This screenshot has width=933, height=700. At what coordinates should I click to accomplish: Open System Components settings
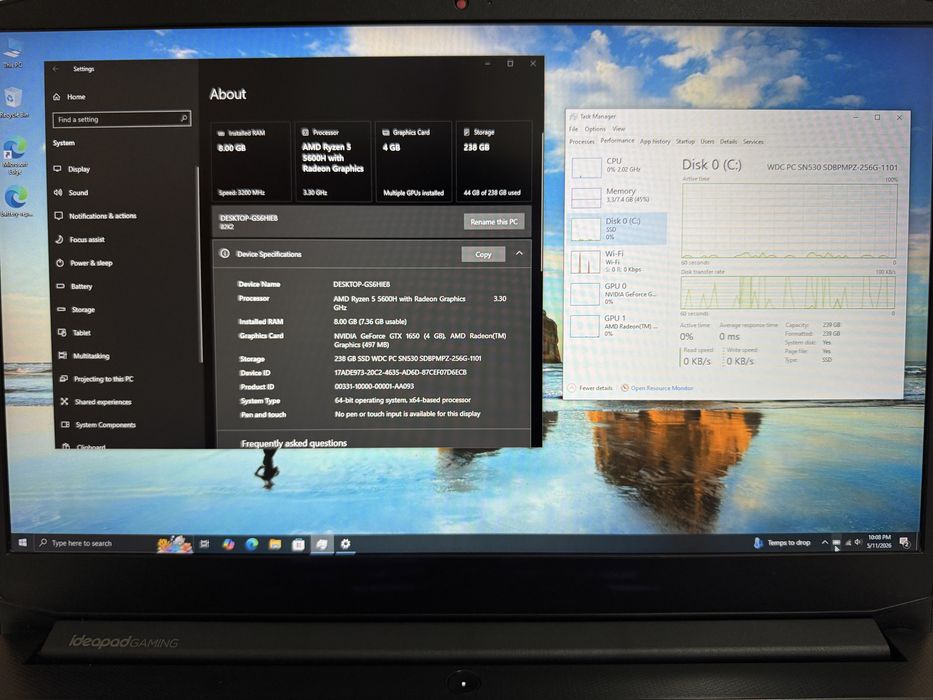(x=99, y=424)
